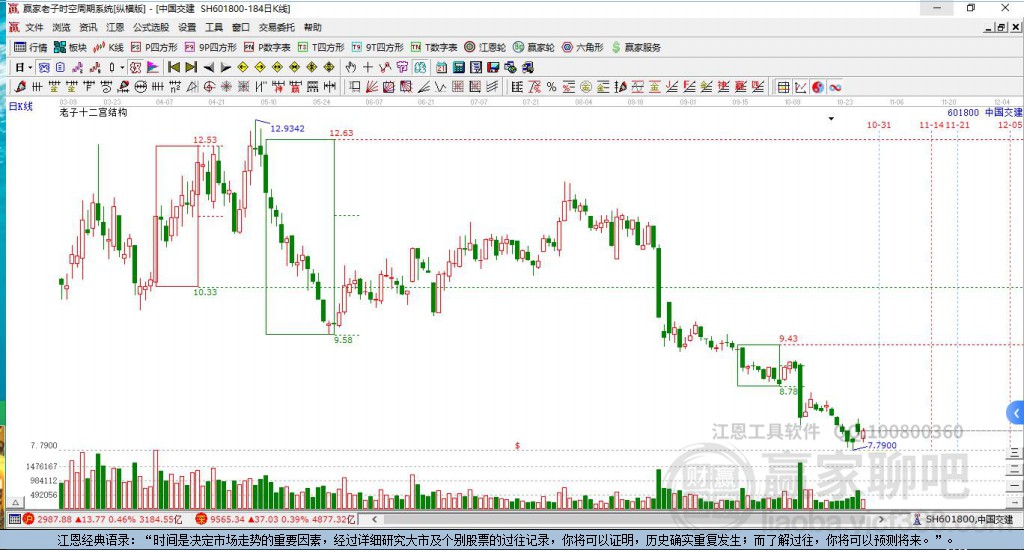Expand the 日 period dropdown arrow

31,67
